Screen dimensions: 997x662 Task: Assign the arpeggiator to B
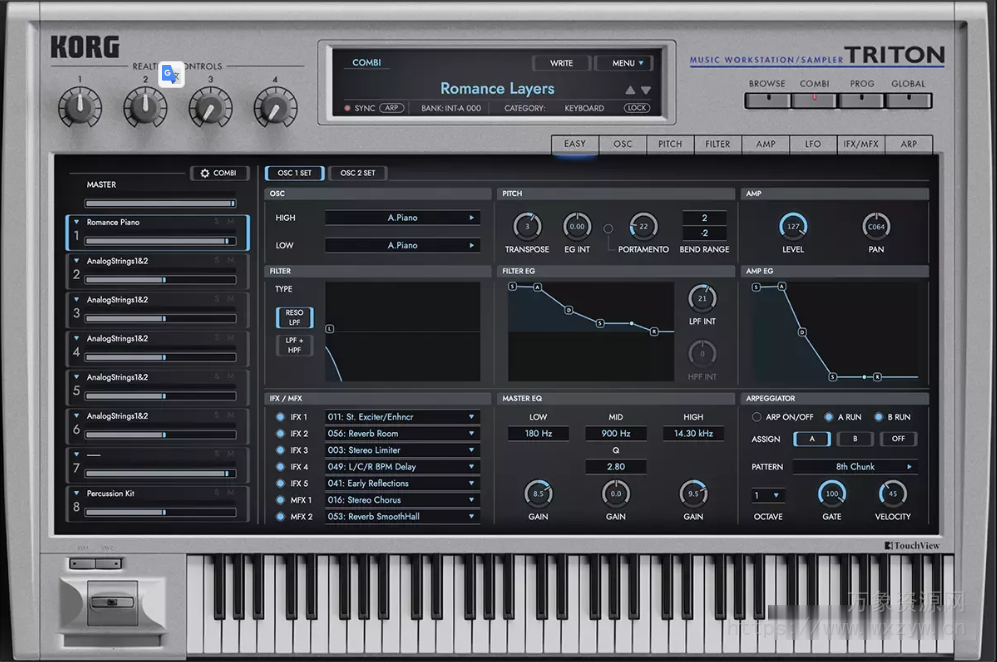coord(854,438)
